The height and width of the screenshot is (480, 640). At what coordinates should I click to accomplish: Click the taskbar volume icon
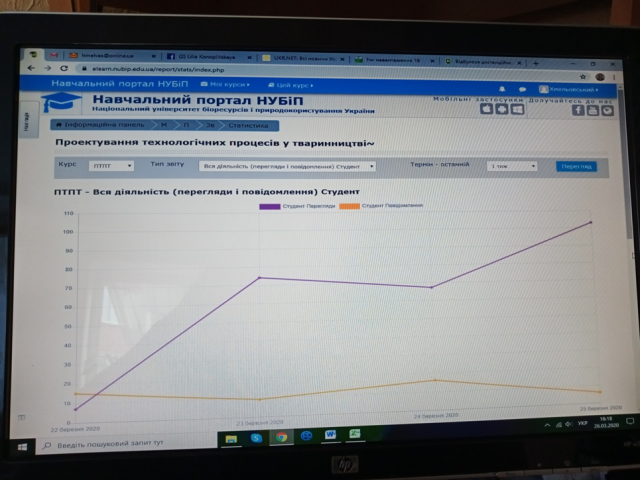(569, 424)
